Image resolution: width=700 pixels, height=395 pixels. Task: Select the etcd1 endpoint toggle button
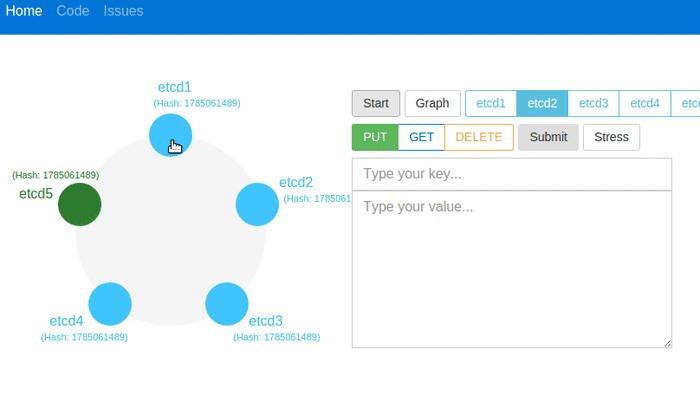491,104
